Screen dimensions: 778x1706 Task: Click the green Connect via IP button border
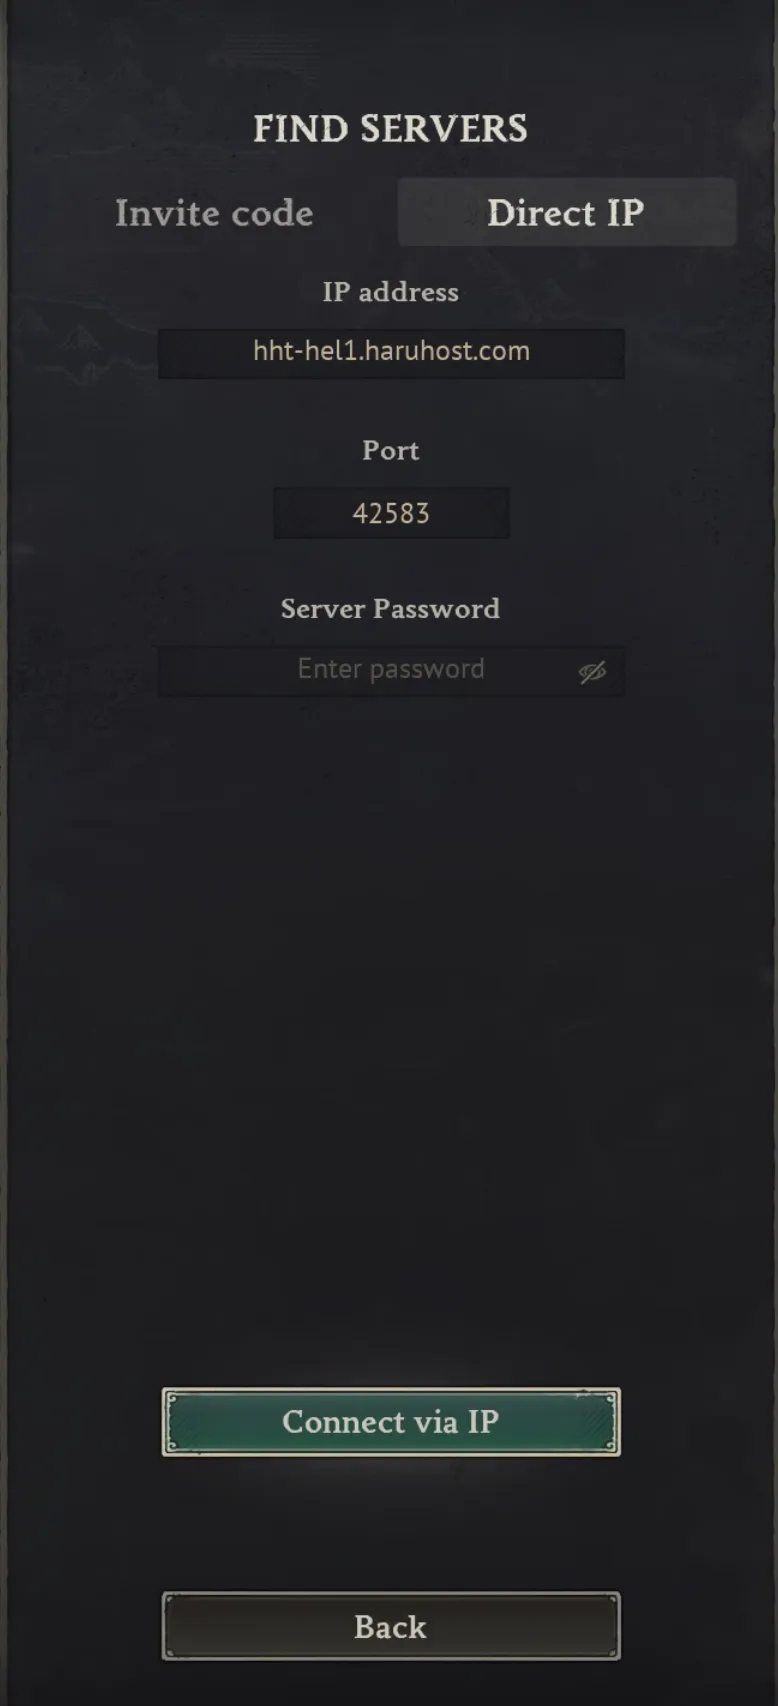391,1421
